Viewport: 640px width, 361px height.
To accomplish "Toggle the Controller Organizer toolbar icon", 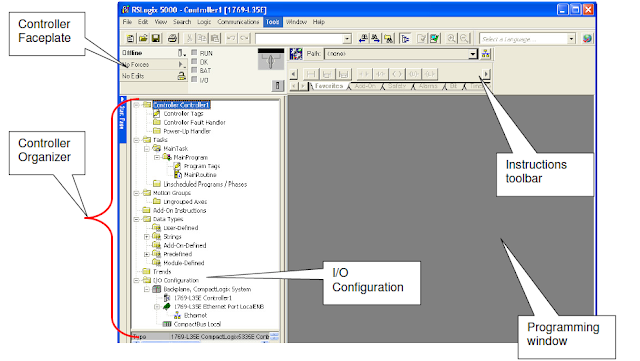I will [x=405, y=38].
